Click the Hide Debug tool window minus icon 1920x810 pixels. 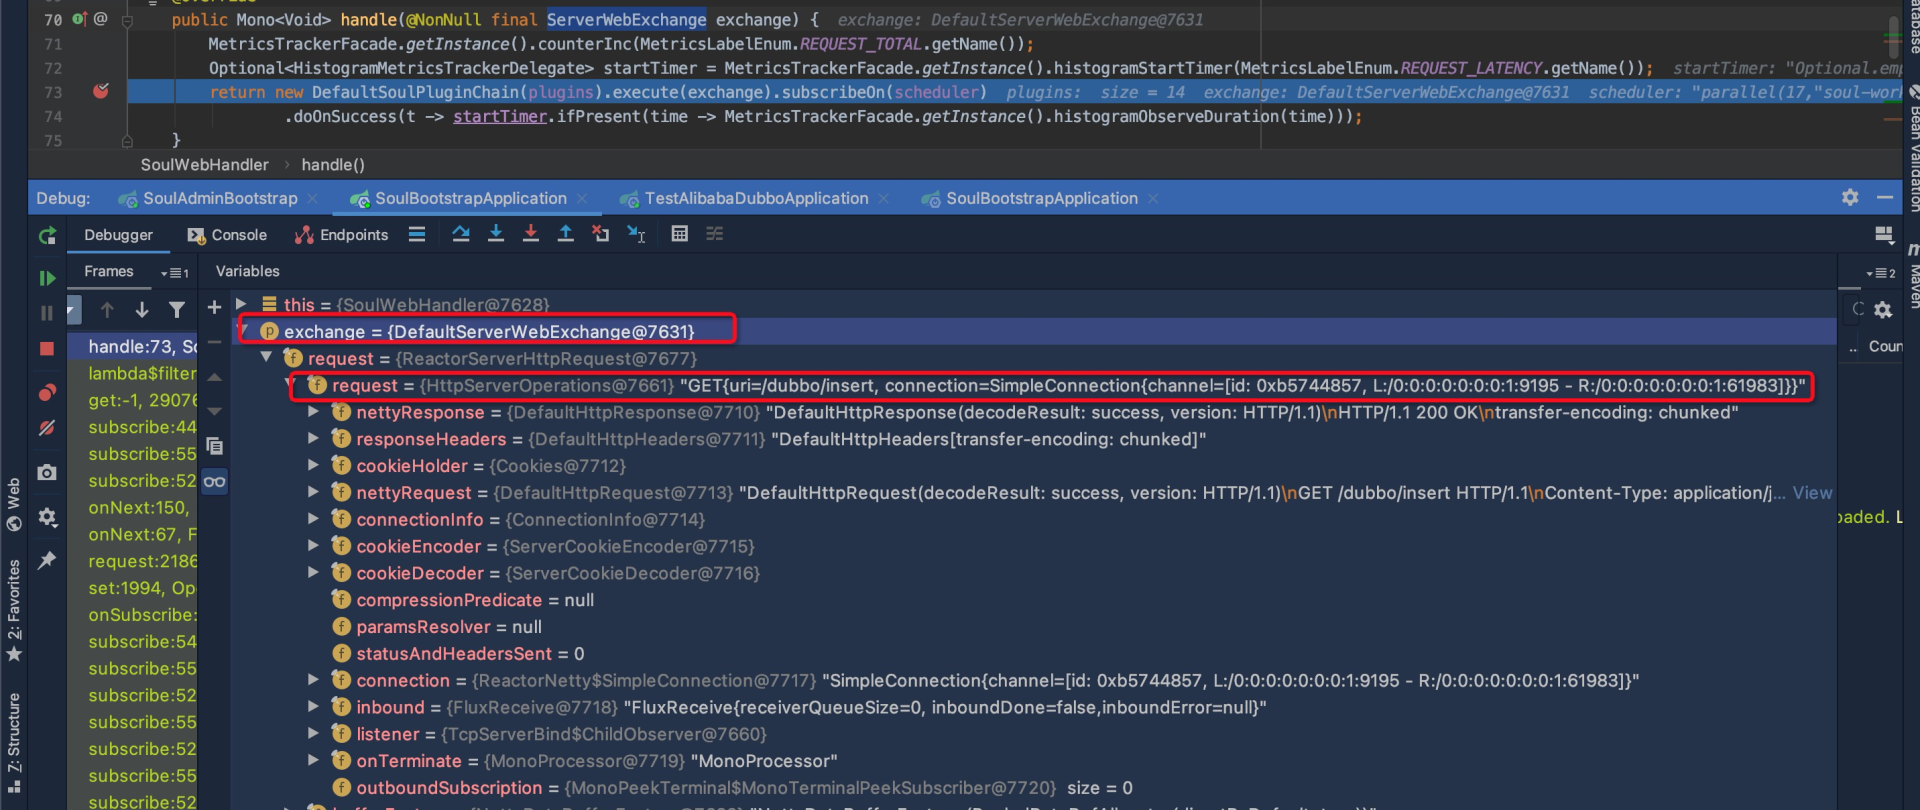click(1885, 198)
